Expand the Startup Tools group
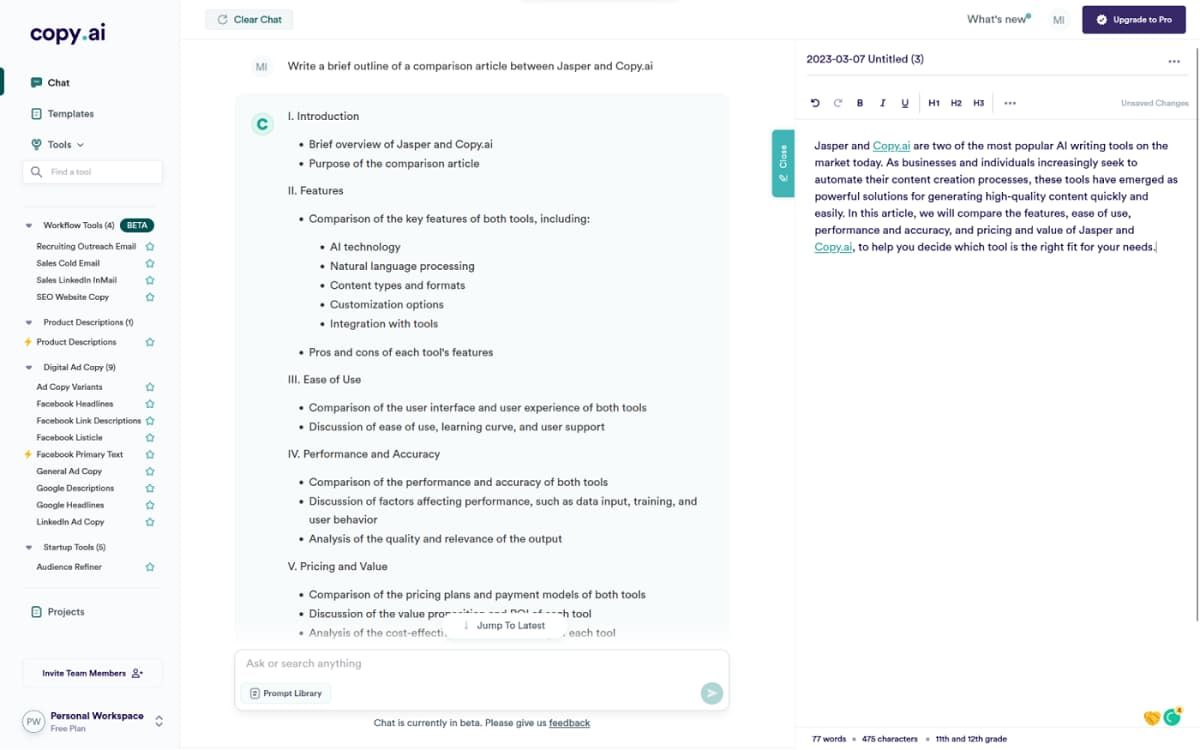This screenshot has width=1200, height=750. [x=27, y=547]
